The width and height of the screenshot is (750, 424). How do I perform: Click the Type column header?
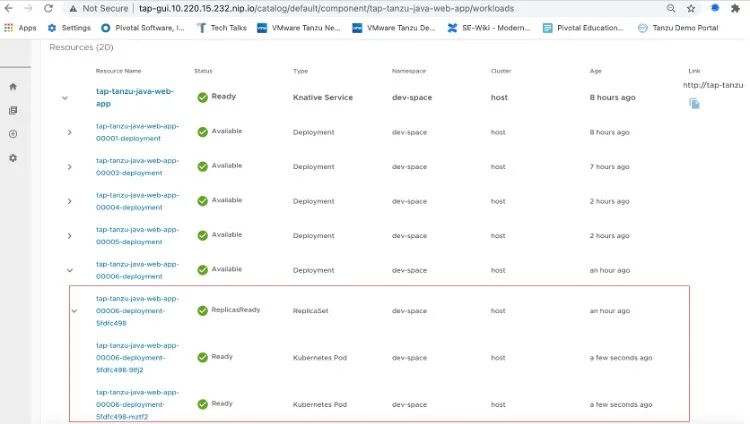coord(300,71)
